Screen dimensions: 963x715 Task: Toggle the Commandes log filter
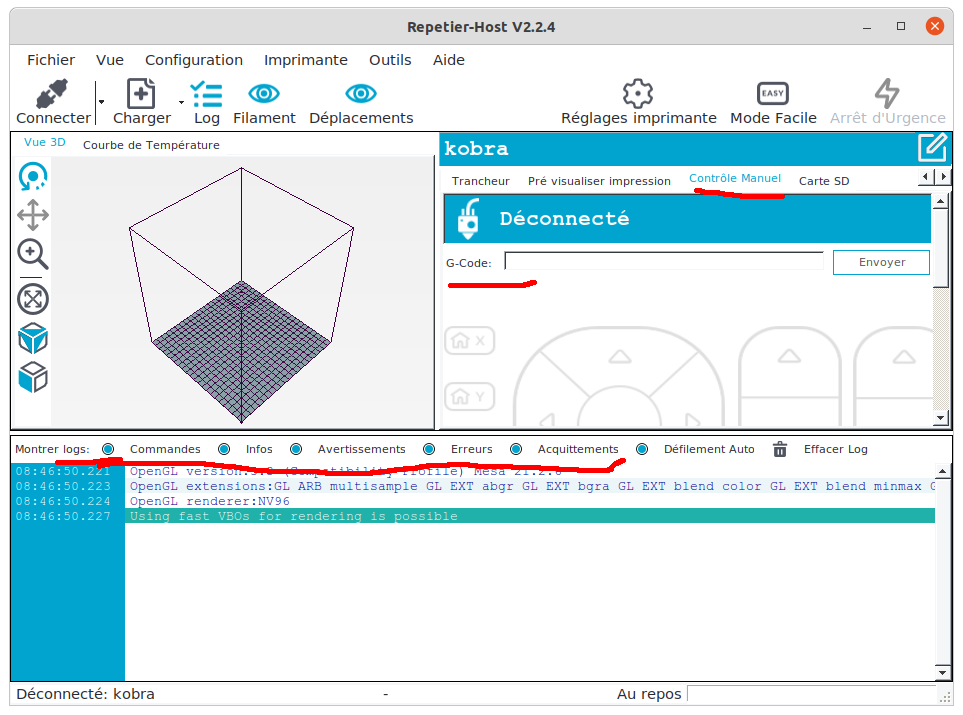[108, 449]
